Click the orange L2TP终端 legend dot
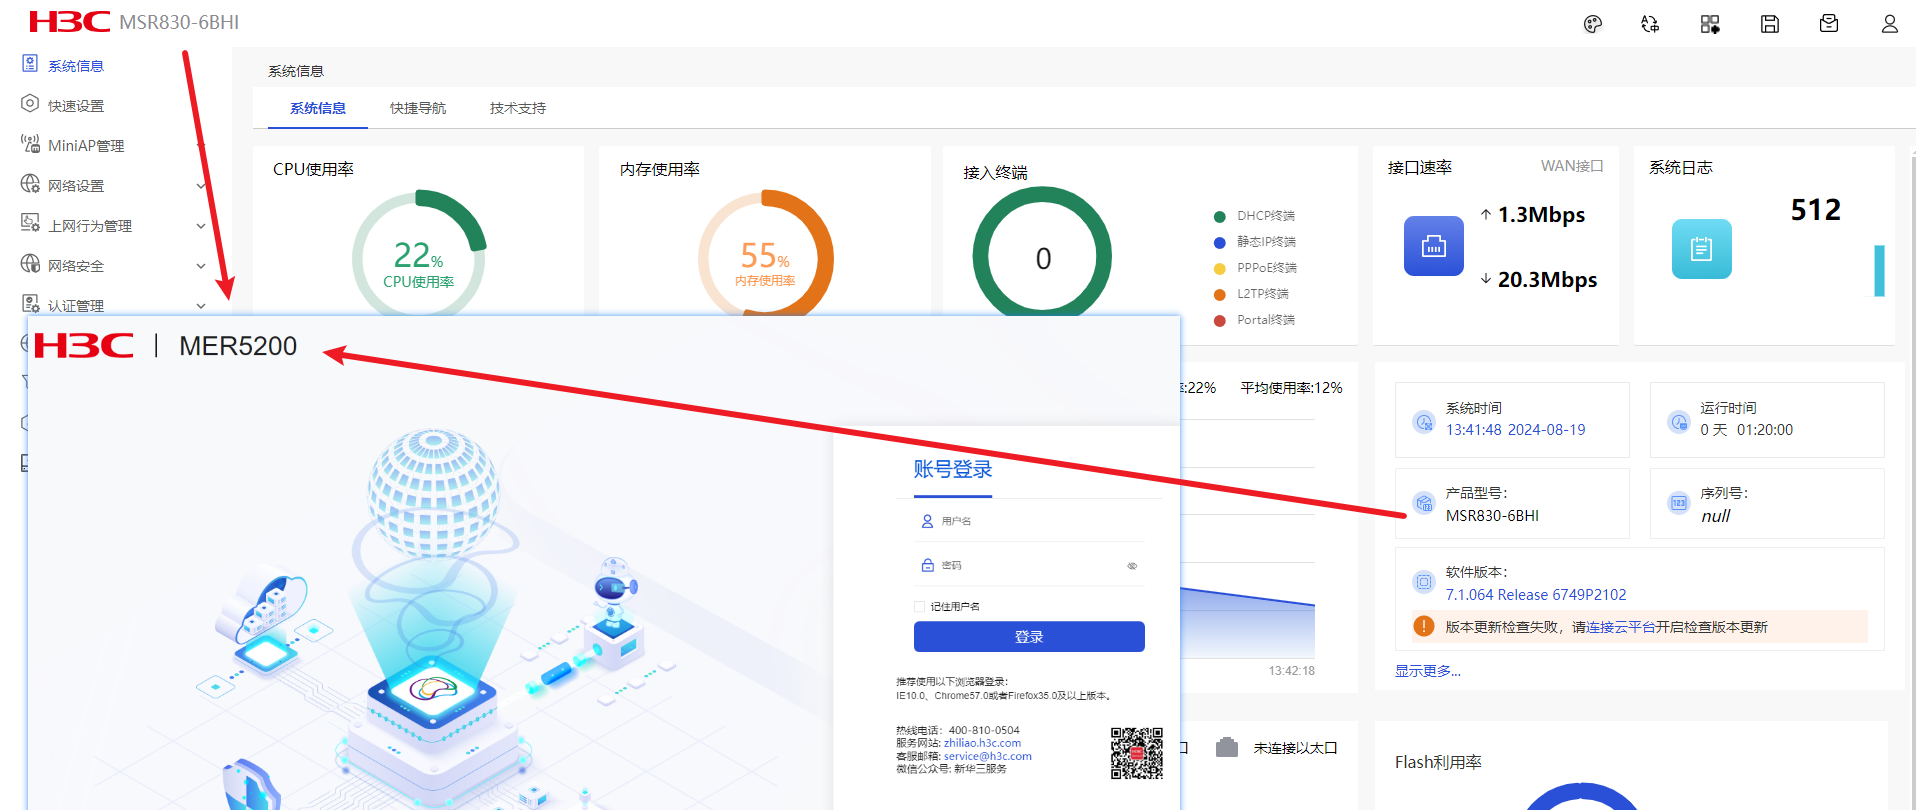 click(1219, 294)
